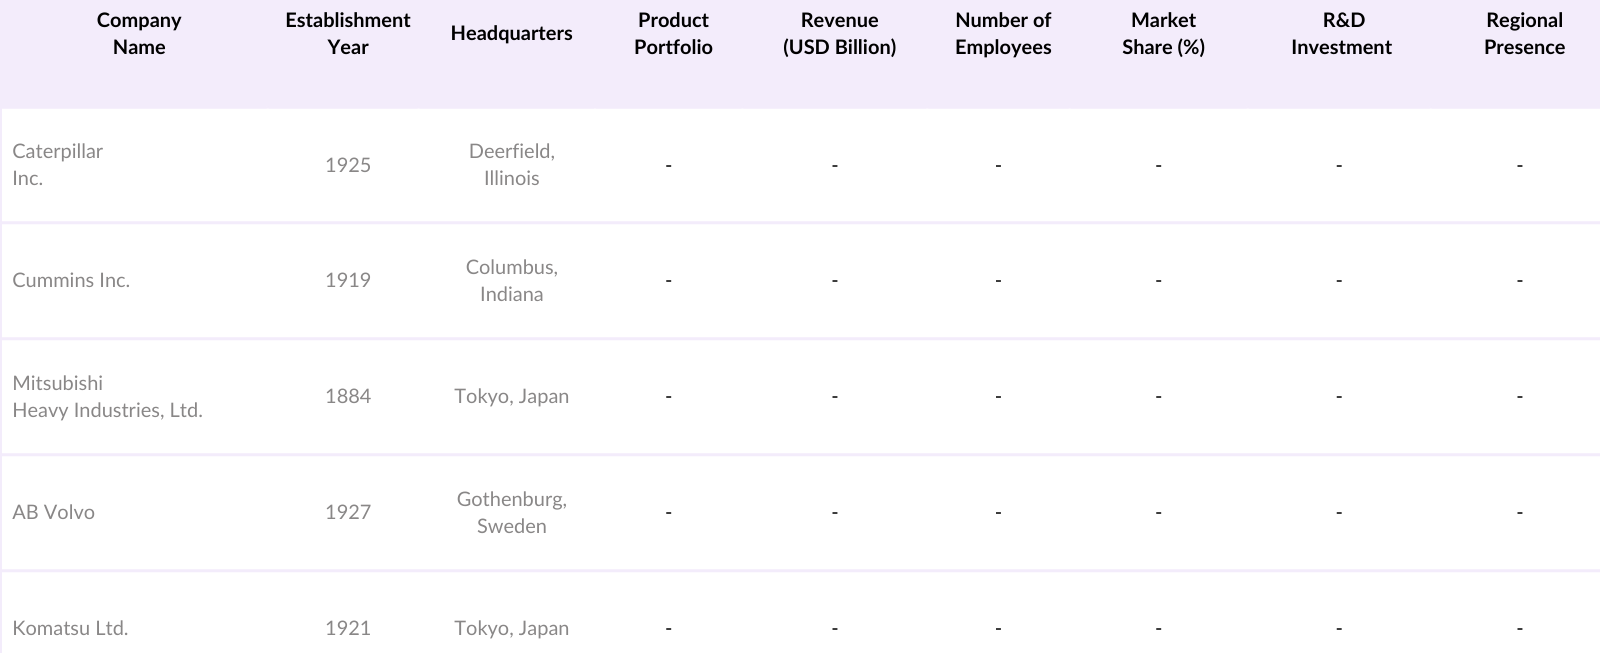
Task: Click the Establishment Year column header
Action: pyautogui.click(x=348, y=34)
